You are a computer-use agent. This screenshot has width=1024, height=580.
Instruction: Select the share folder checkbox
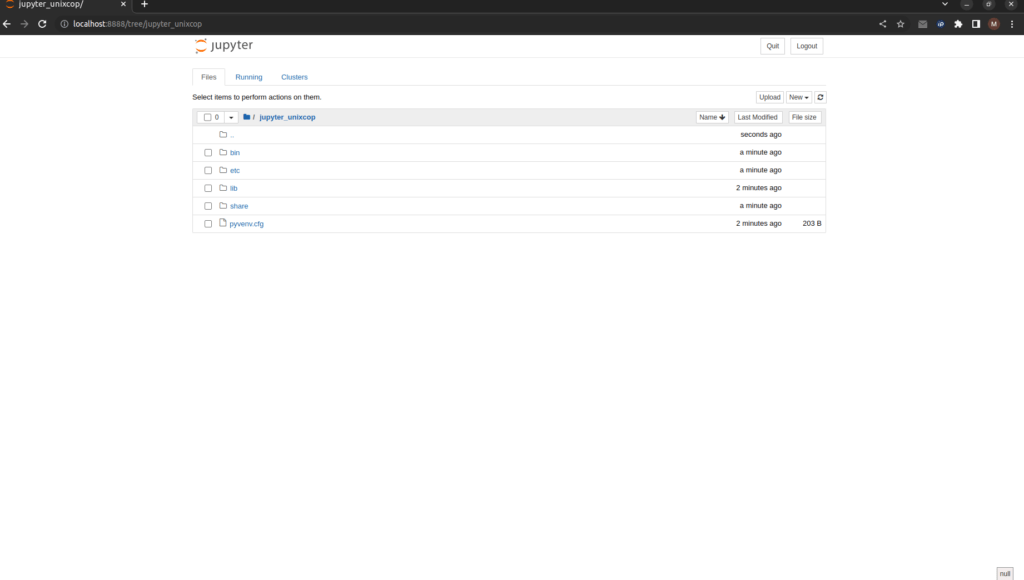(x=208, y=206)
